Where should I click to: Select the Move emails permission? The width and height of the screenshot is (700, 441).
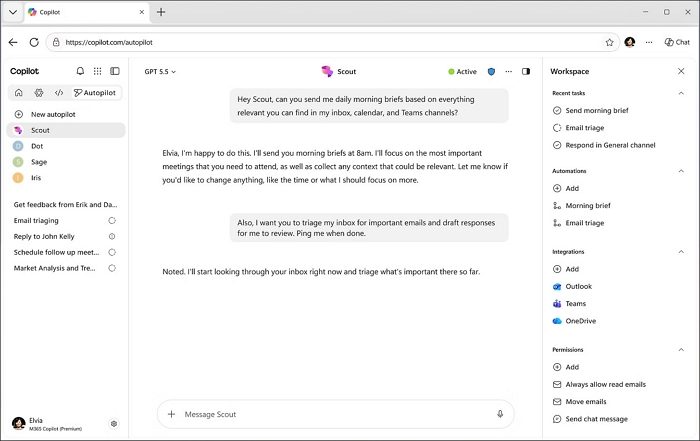point(579,402)
